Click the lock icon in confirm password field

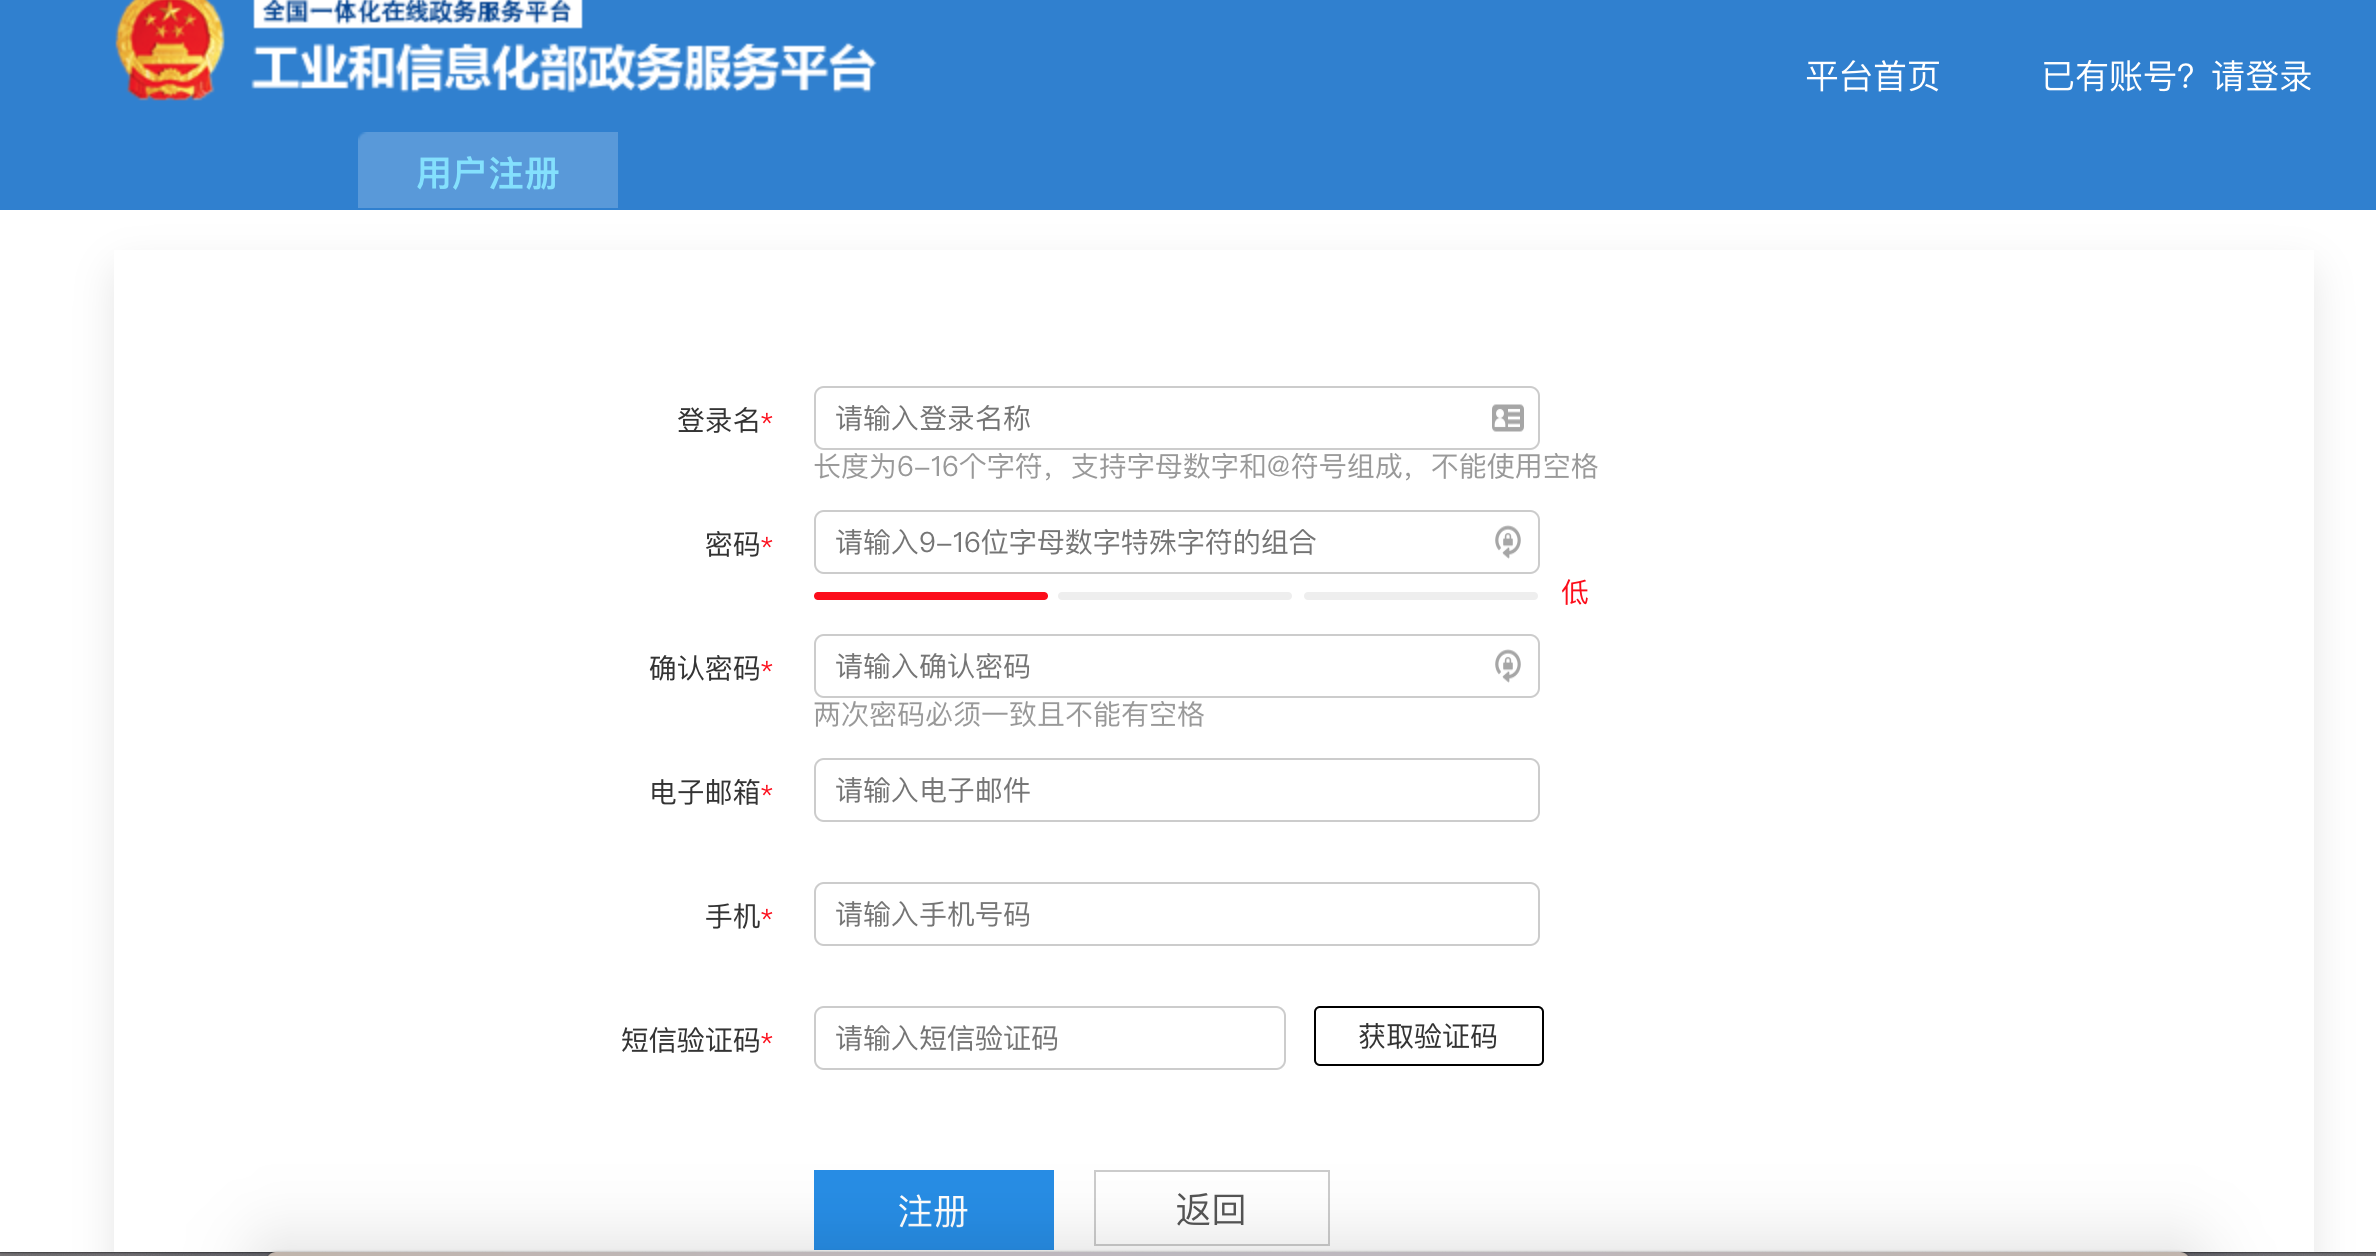click(1507, 666)
